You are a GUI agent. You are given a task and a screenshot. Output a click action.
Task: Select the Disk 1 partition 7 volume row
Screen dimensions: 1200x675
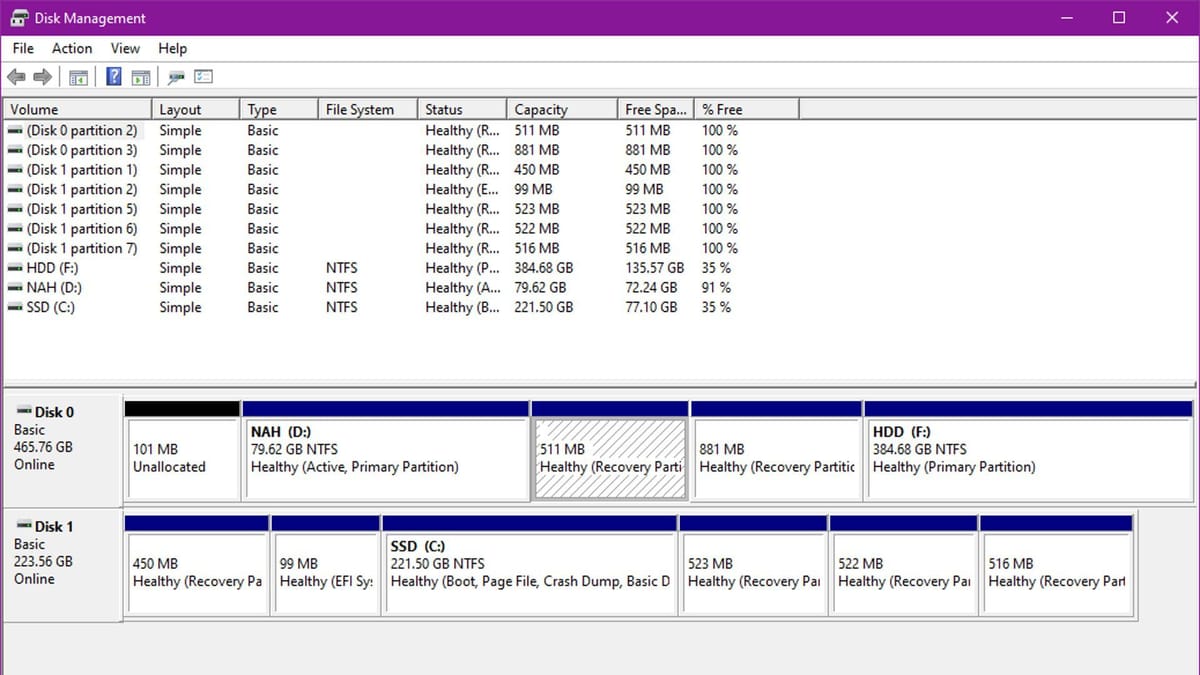pyautogui.click(x=77, y=248)
